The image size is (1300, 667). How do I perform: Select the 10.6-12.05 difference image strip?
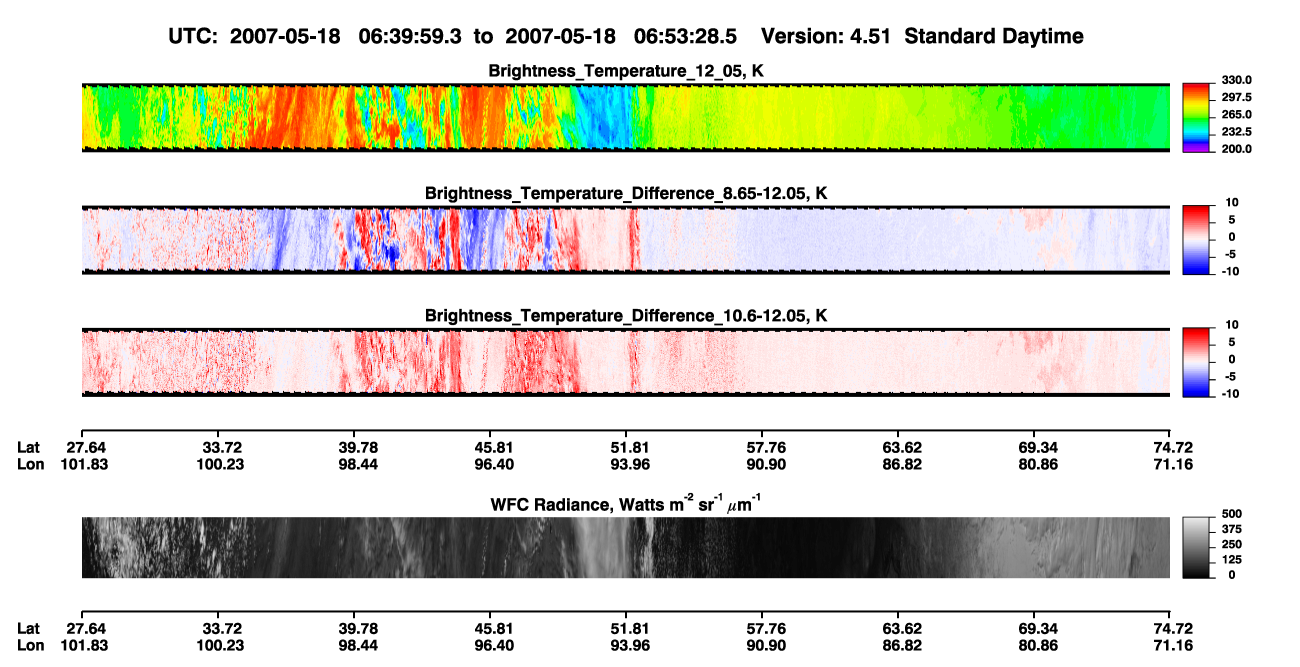click(x=626, y=362)
